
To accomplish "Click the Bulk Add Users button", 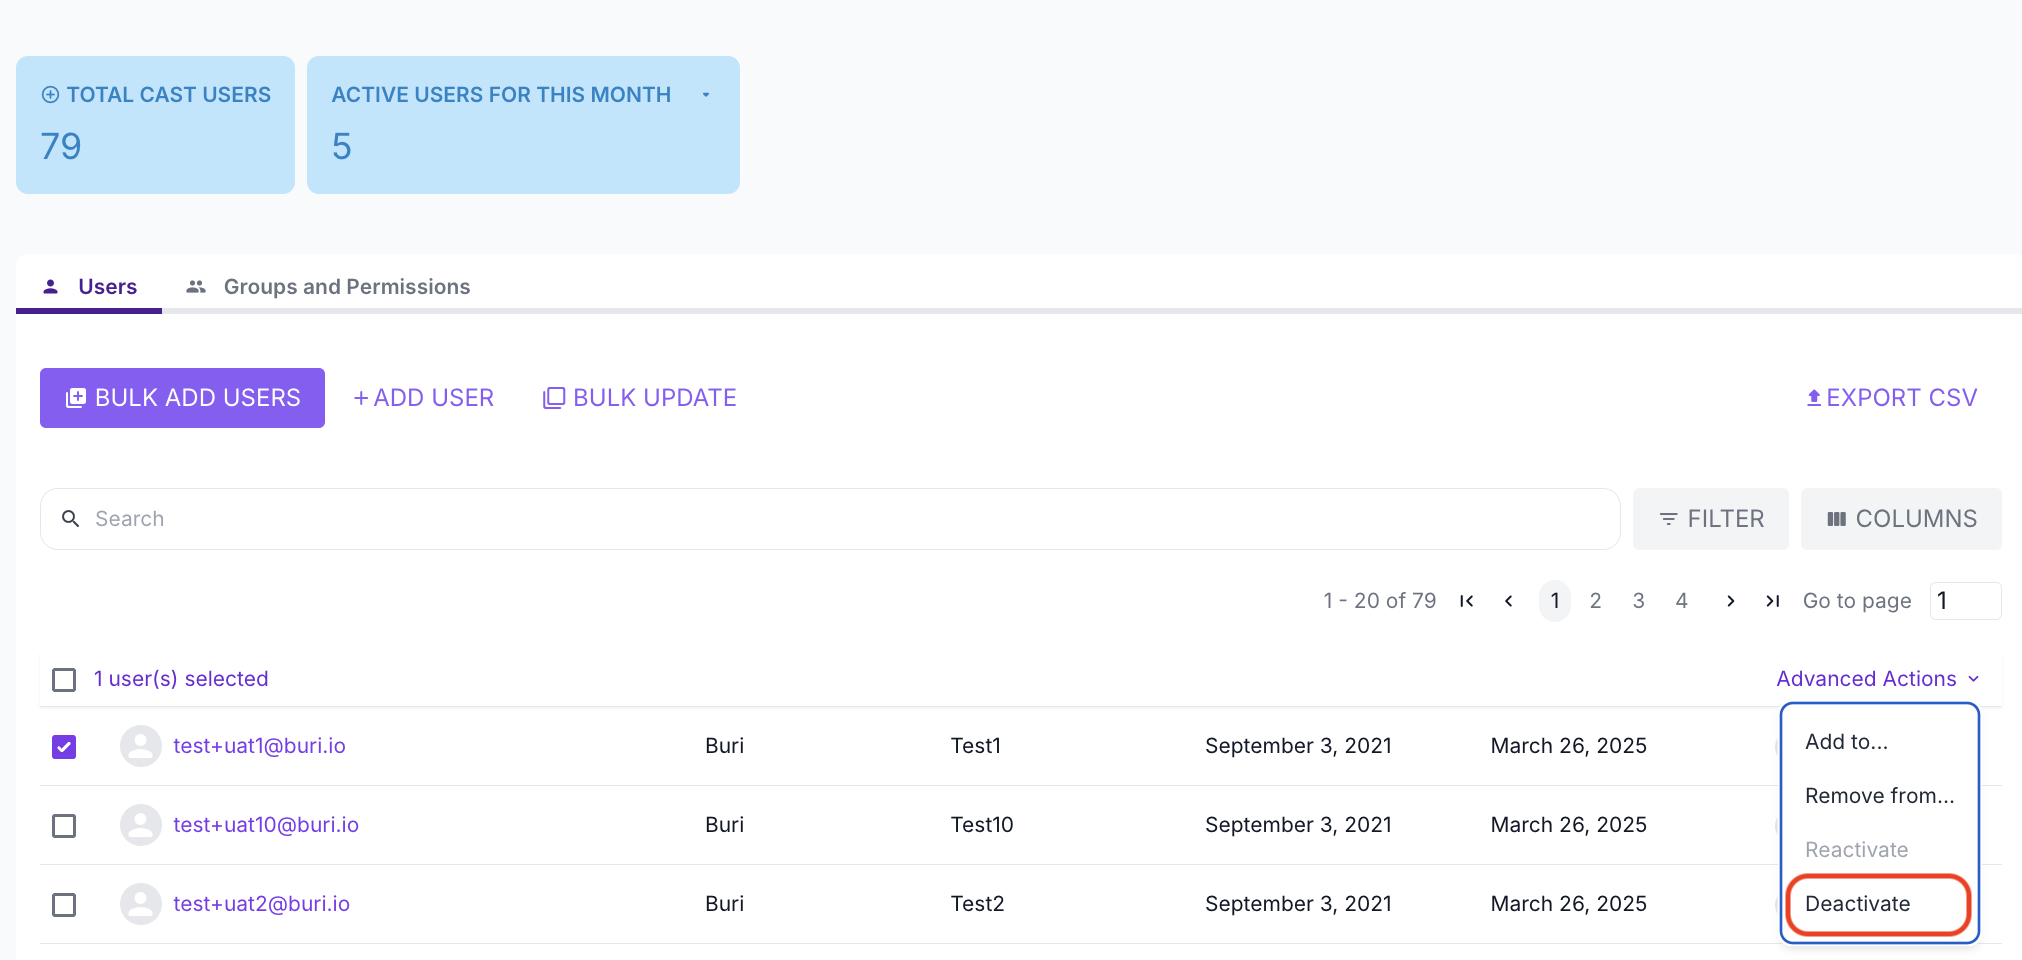I will (182, 398).
